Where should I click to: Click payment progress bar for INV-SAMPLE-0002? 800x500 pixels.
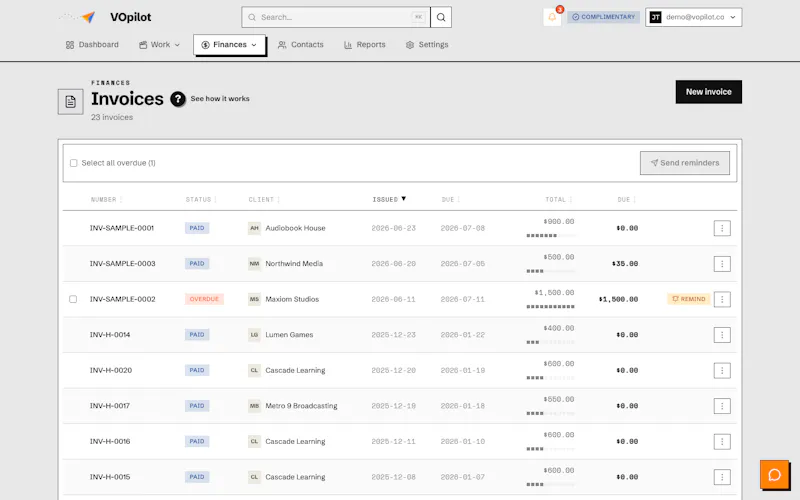[551, 307]
